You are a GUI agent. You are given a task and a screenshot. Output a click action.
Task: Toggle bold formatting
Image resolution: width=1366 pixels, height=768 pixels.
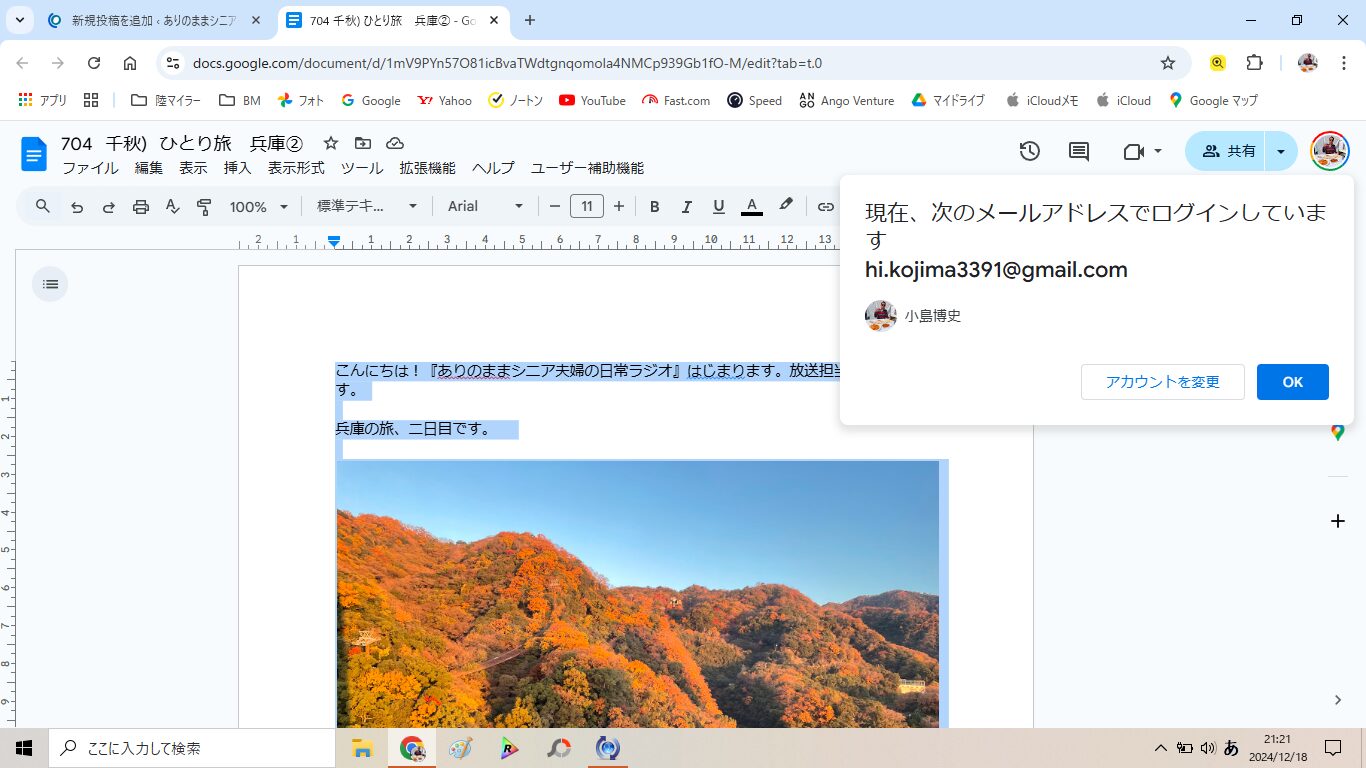(655, 207)
